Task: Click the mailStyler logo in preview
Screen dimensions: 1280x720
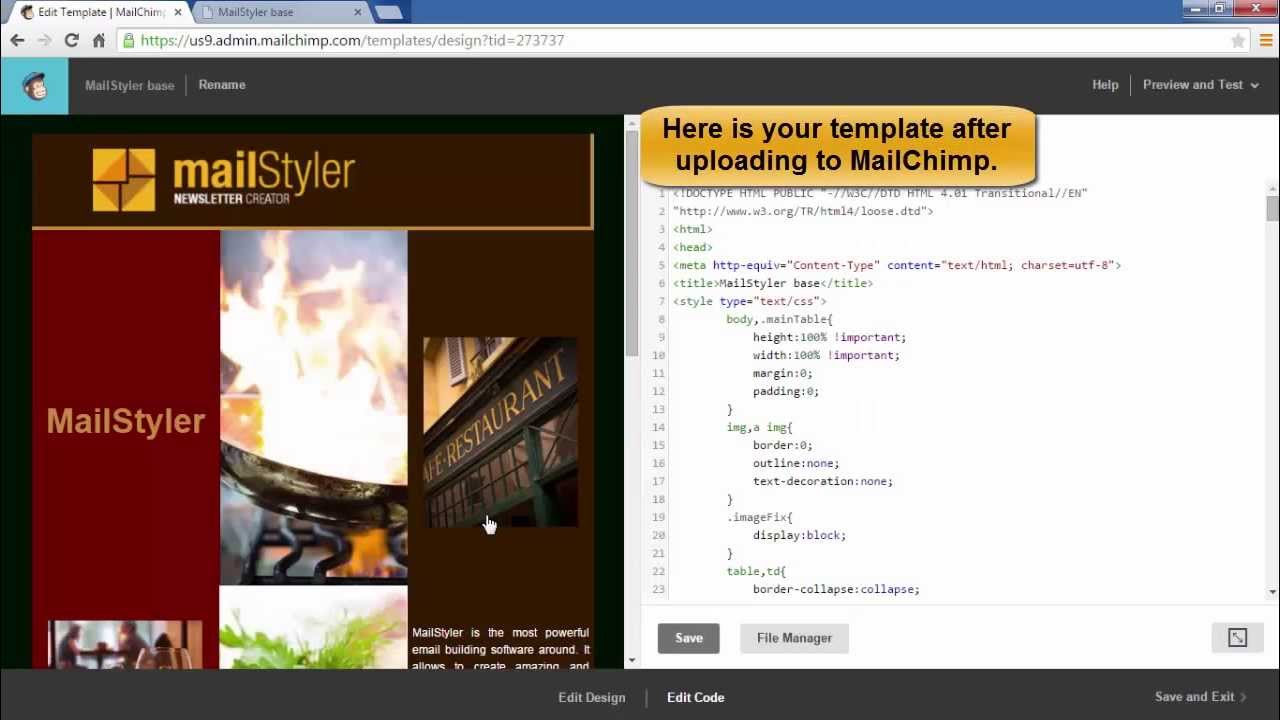Action: [224, 180]
